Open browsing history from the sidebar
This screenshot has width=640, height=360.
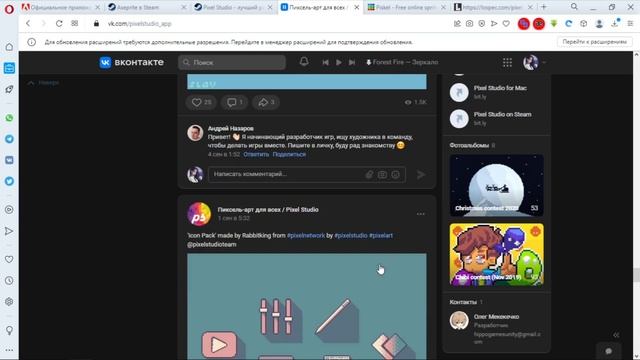9,280
